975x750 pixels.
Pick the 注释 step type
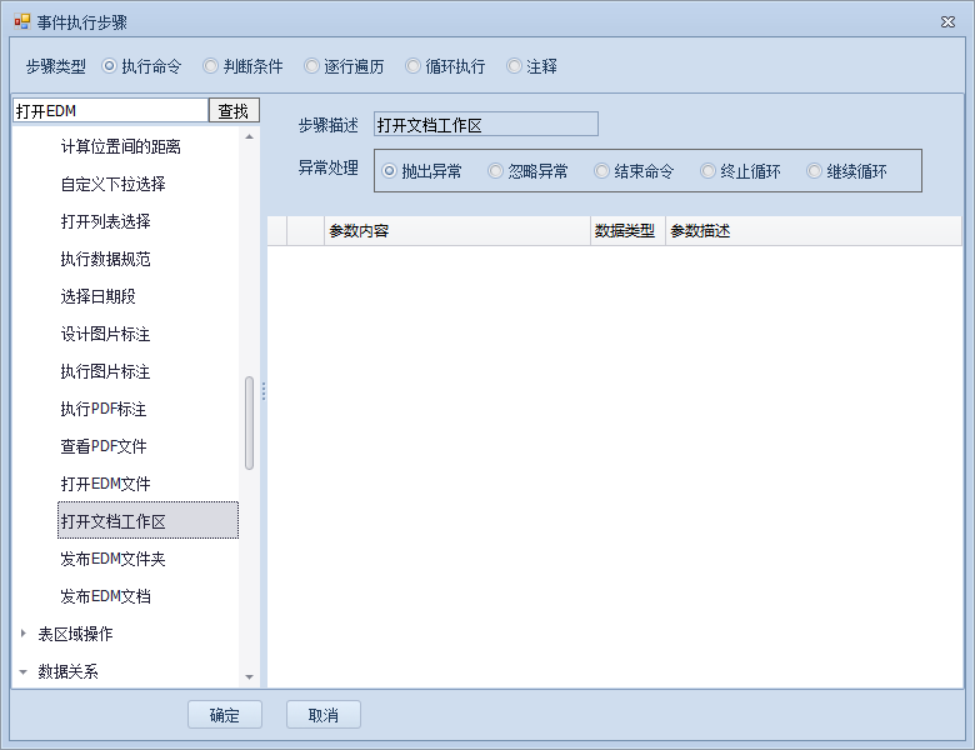(515, 67)
